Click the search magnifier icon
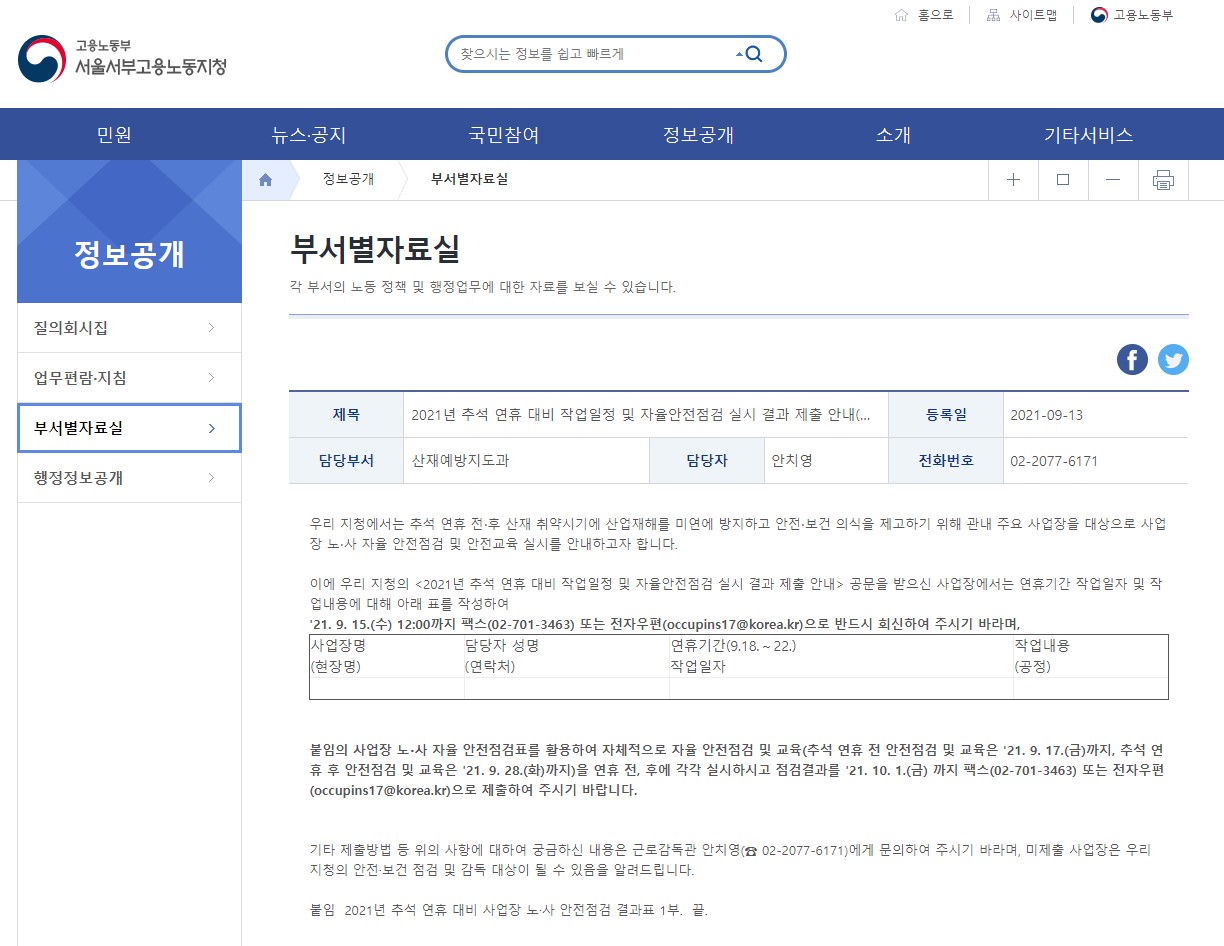Screen dimensions: 1224x946 754,55
